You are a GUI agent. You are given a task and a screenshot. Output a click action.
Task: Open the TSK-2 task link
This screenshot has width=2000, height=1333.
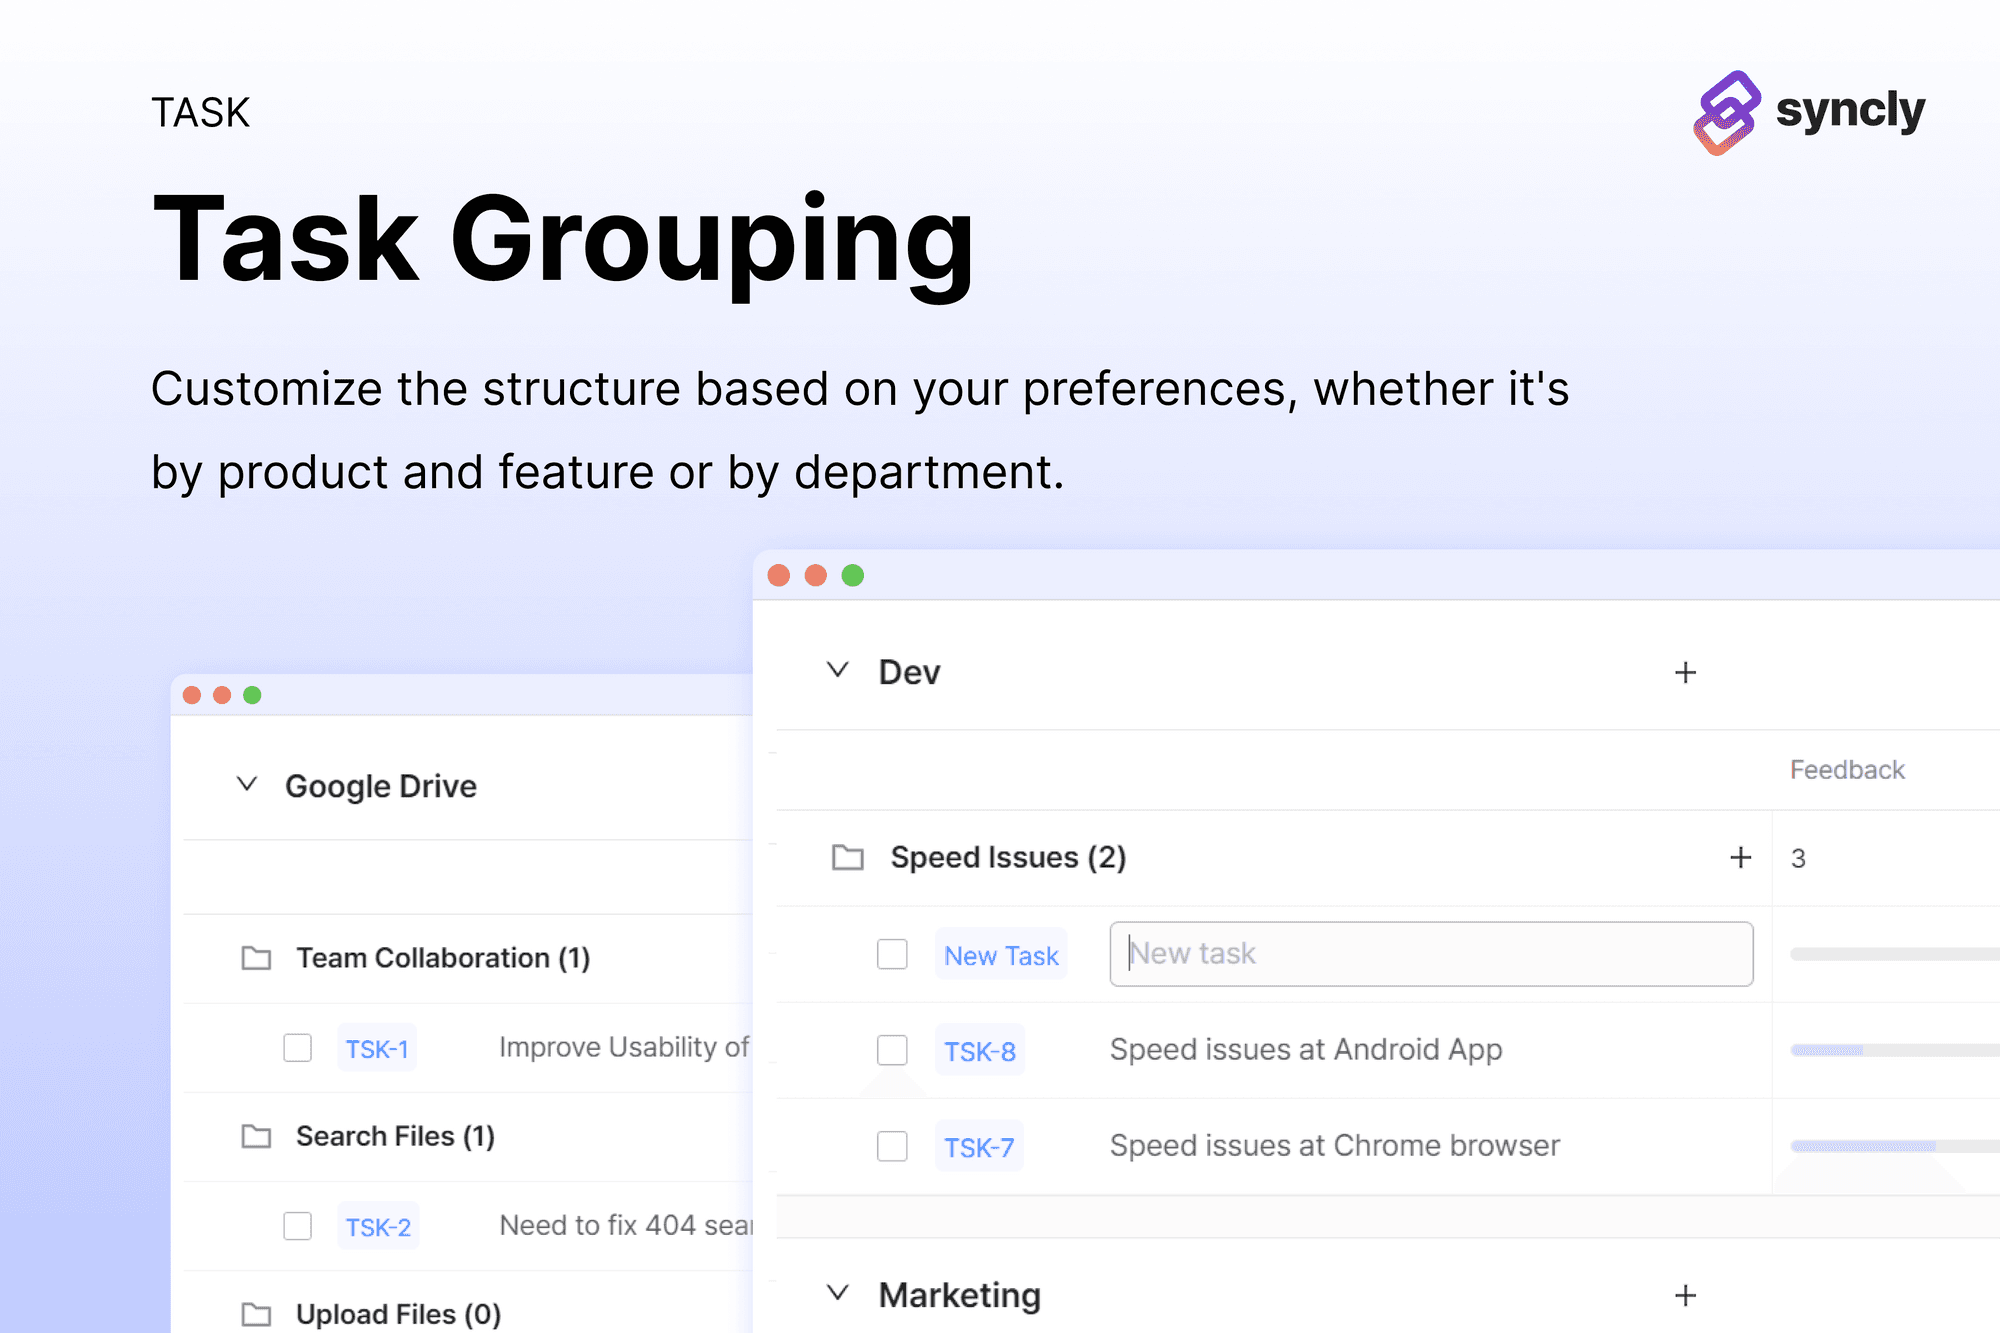coord(378,1227)
